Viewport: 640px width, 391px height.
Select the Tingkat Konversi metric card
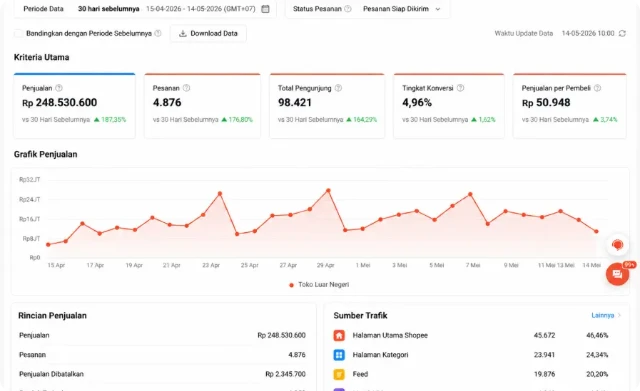click(449, 106)
